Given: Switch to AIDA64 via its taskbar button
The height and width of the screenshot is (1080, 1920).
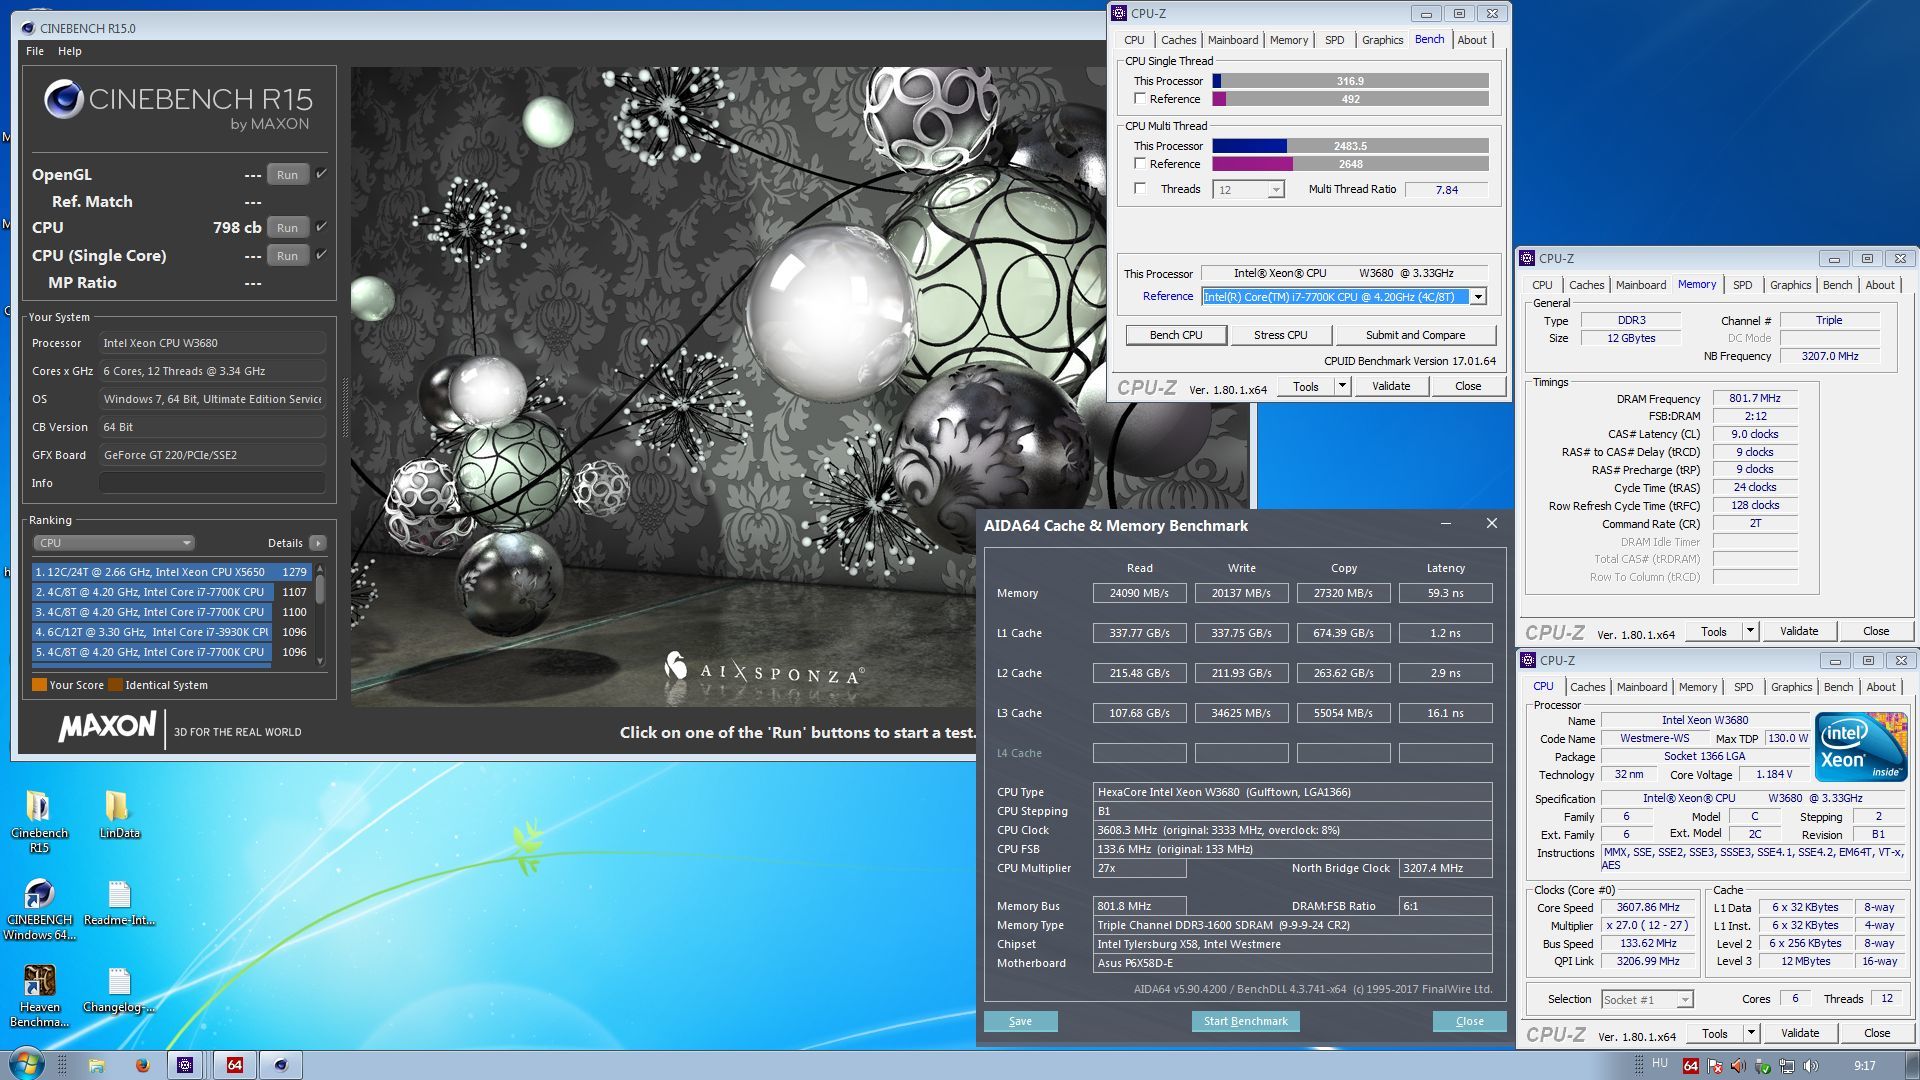Looking at the screenshot, I should [234, 1065].
